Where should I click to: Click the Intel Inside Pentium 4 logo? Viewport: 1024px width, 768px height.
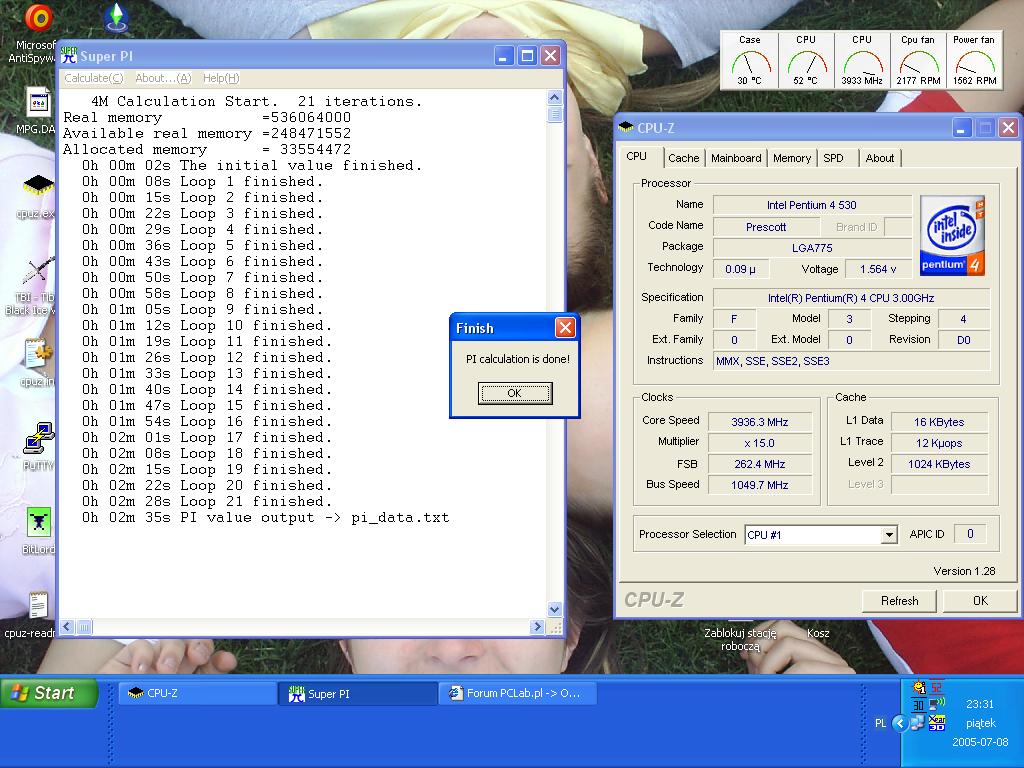coord(952,236)
